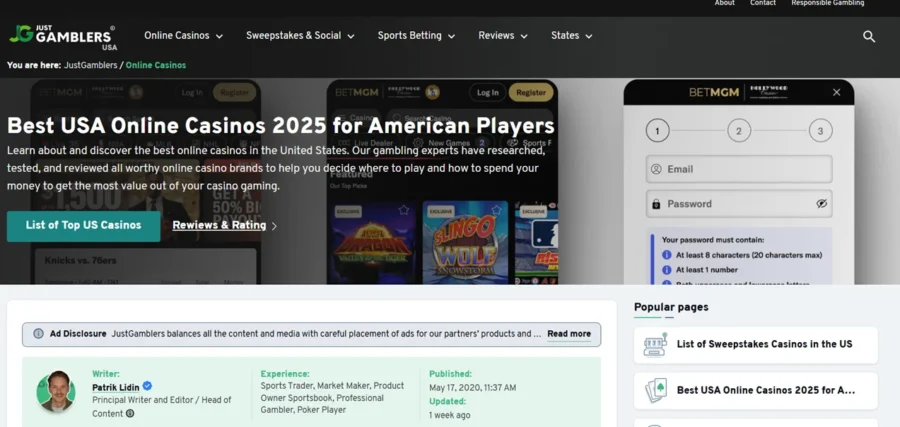Screen dimensions: 900x427
Task: Click slot machine icon for Sweepstakes Casinos
Action: coord(655,344)
